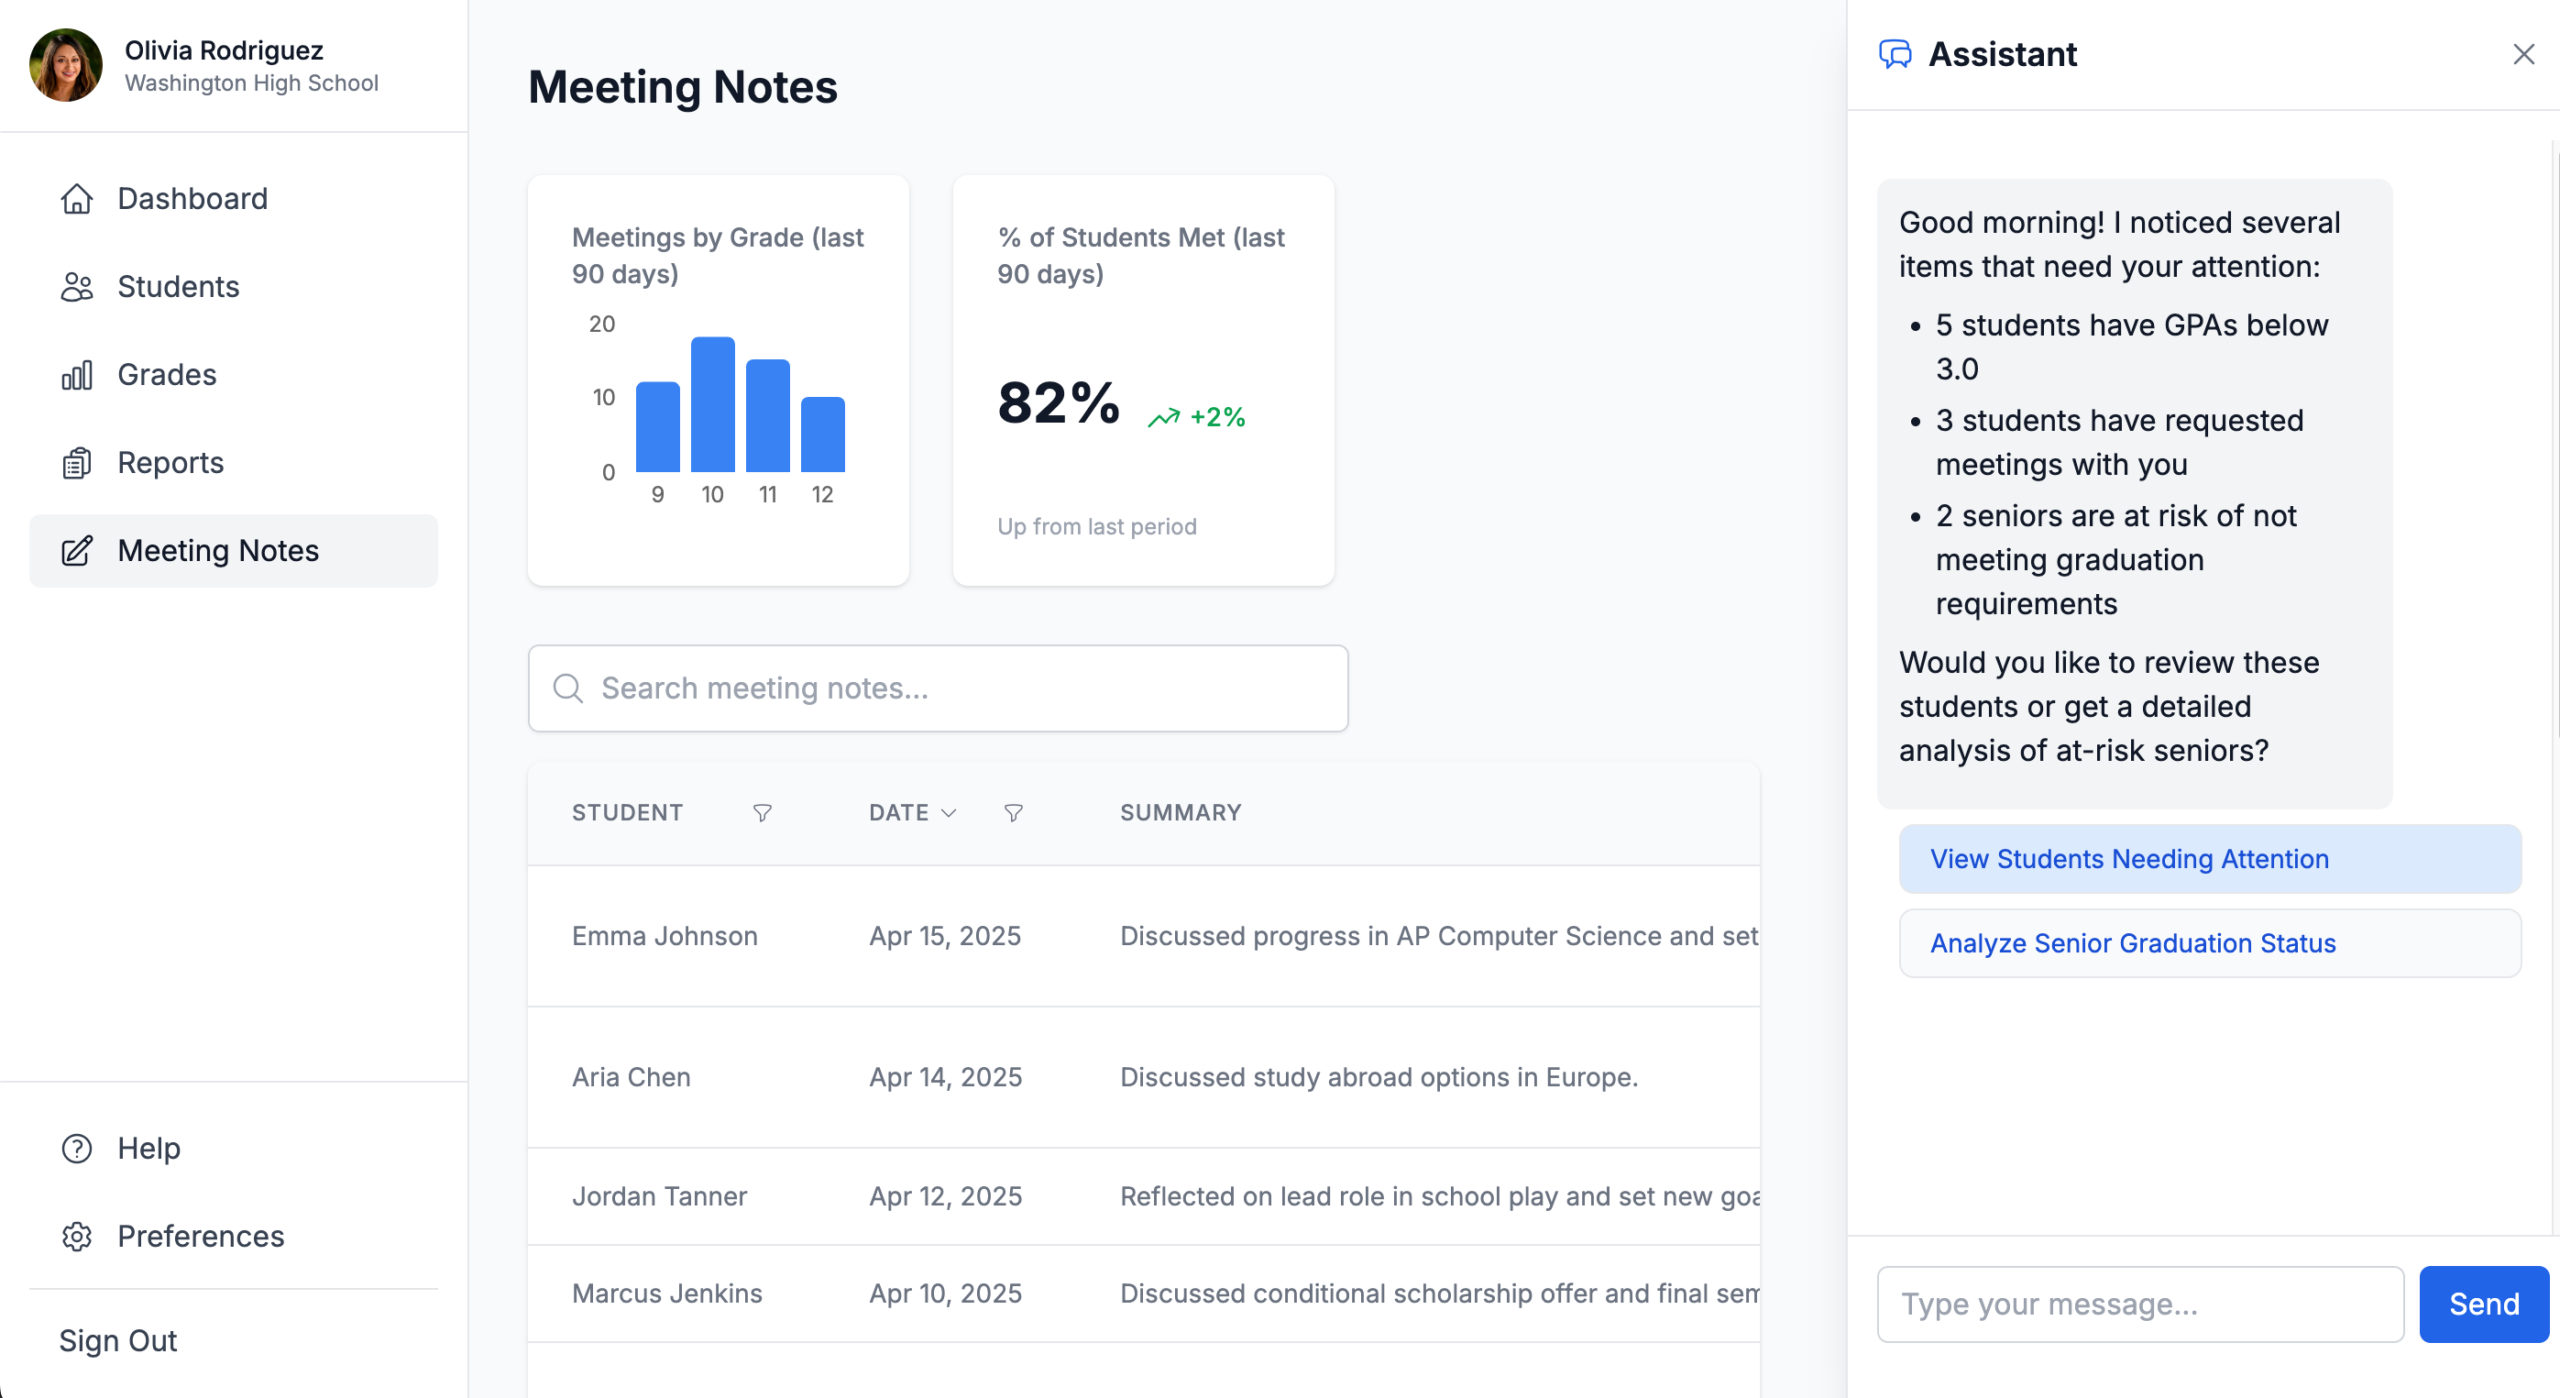The image size is (2560, 1398).
Task: Click the Help question mark icon
Action: (x=77, y=1149)
